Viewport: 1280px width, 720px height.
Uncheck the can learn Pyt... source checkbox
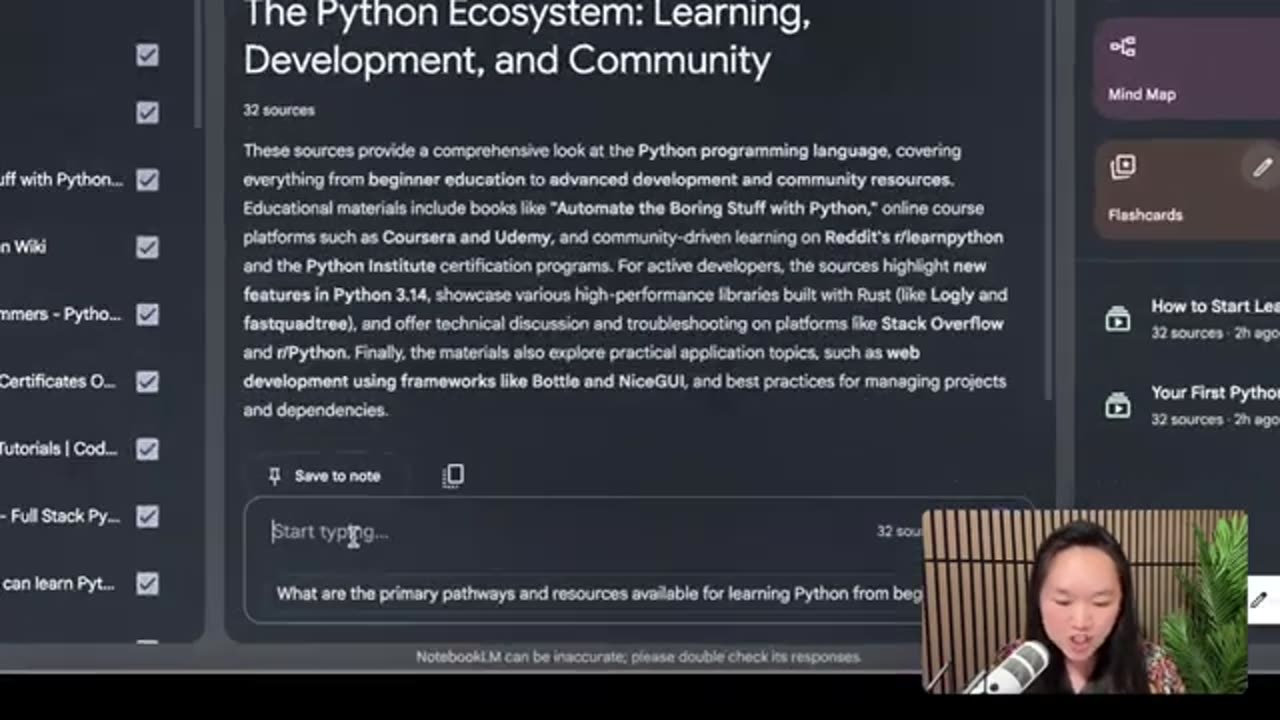point(147,583)
